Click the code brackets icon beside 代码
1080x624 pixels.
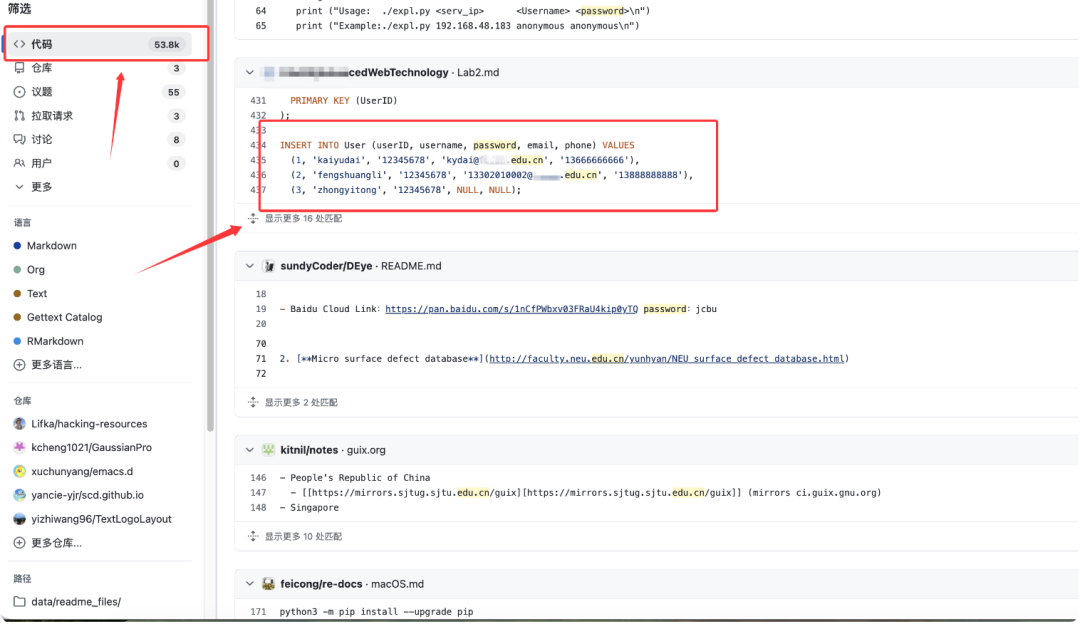coord(19,44)
